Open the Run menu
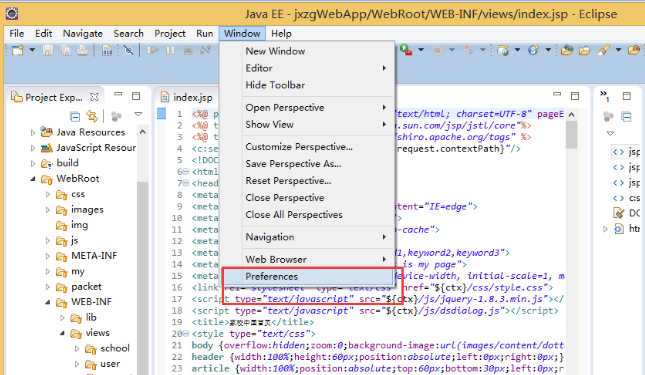The image size is (645, 375). (x=204, y=33)
